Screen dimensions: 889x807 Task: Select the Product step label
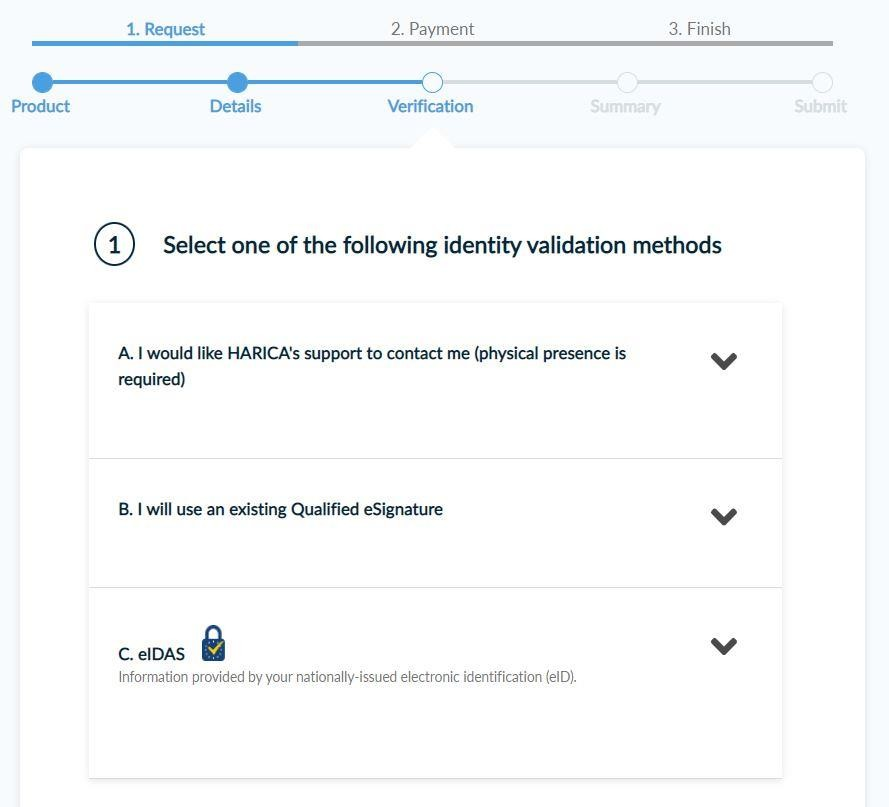41,106
